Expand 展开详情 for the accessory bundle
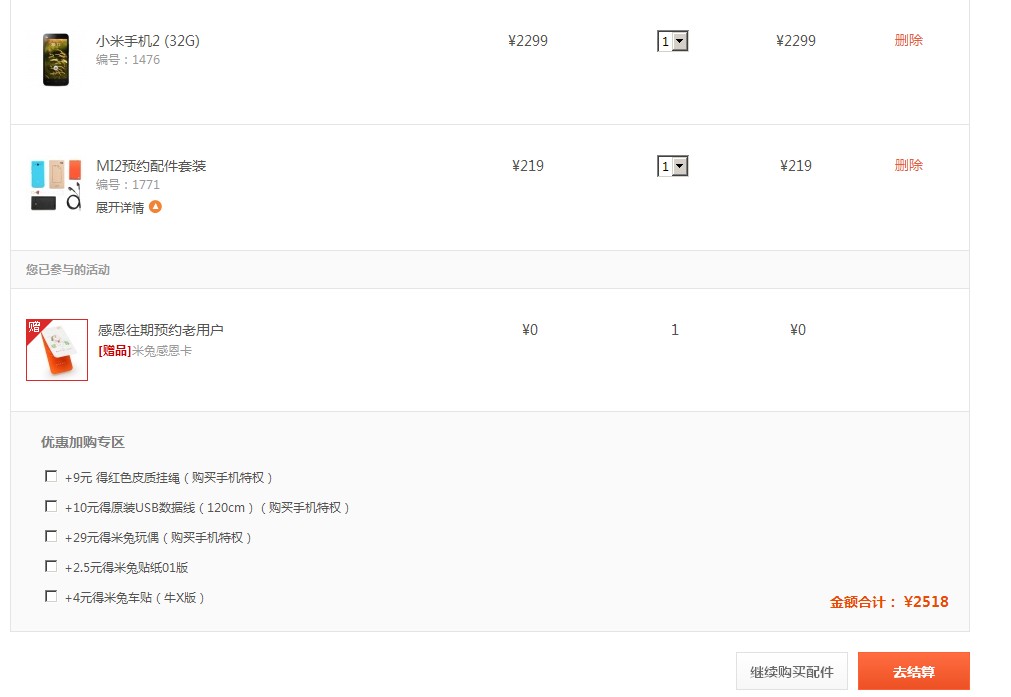Screen dimensions: 1011x697 [120, 208]
